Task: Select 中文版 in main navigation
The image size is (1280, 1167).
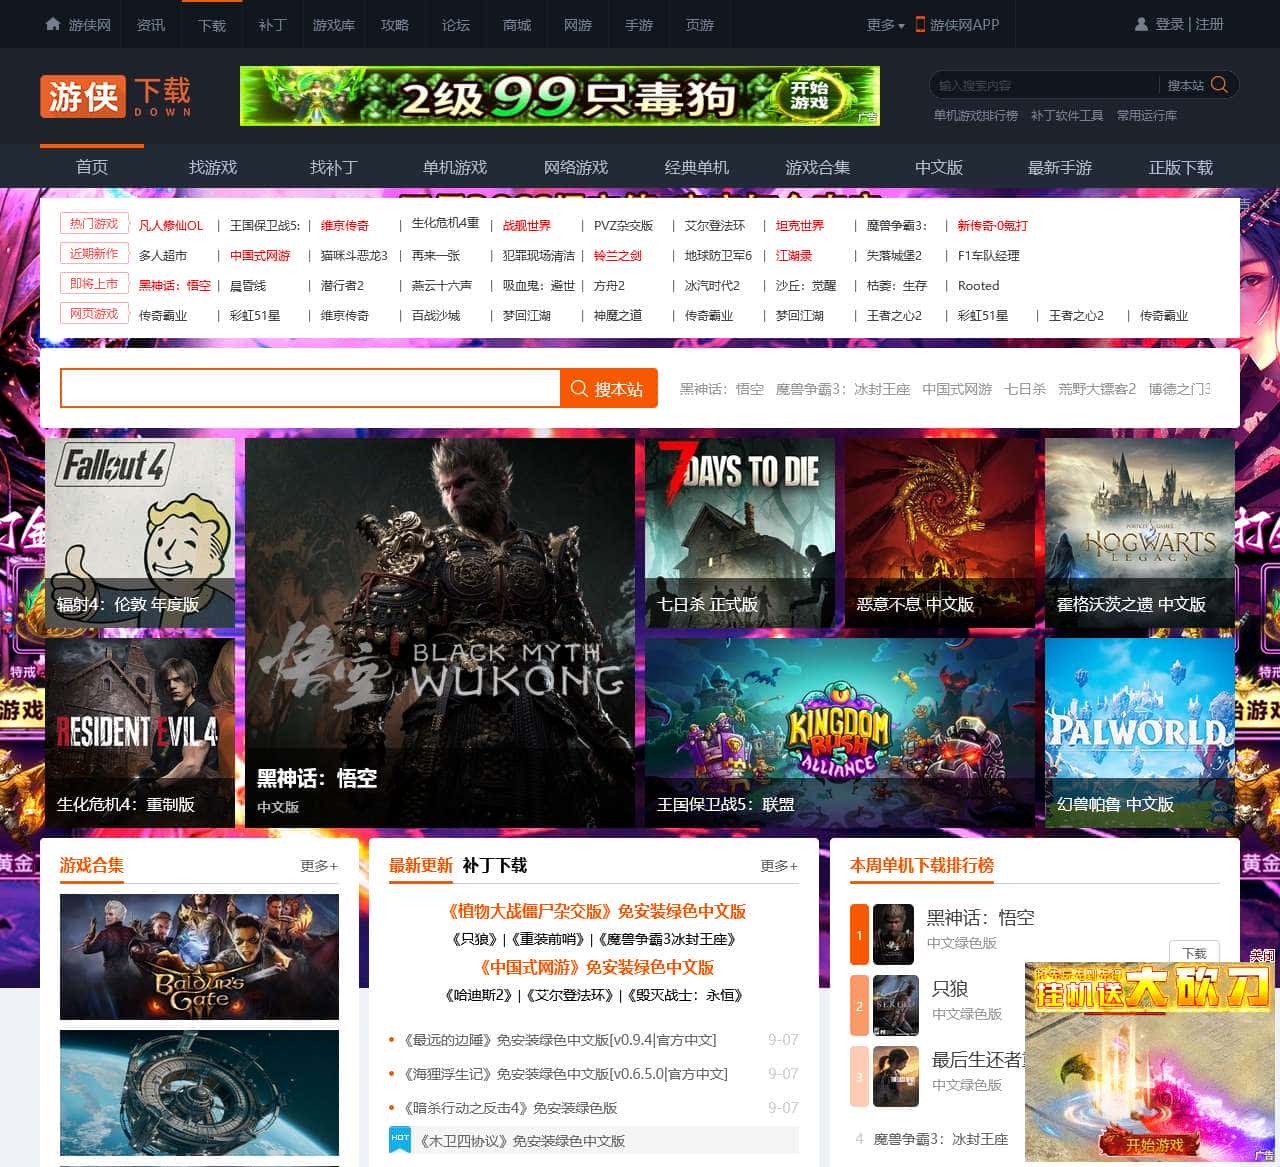Action: pos(939,167)
